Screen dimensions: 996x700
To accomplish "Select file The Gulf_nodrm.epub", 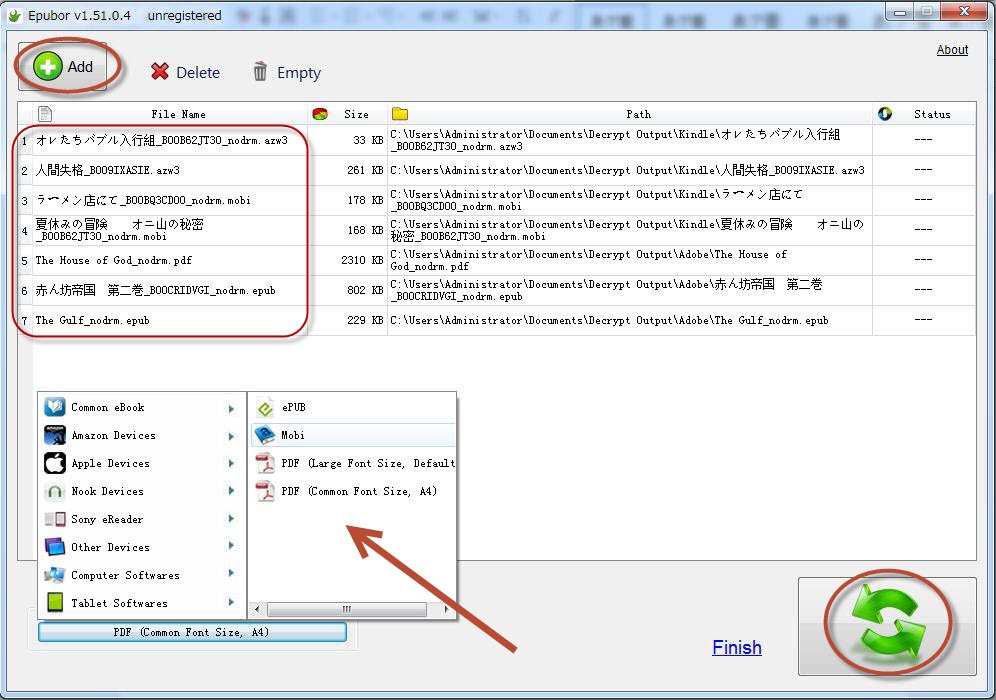I will [92, 320].
